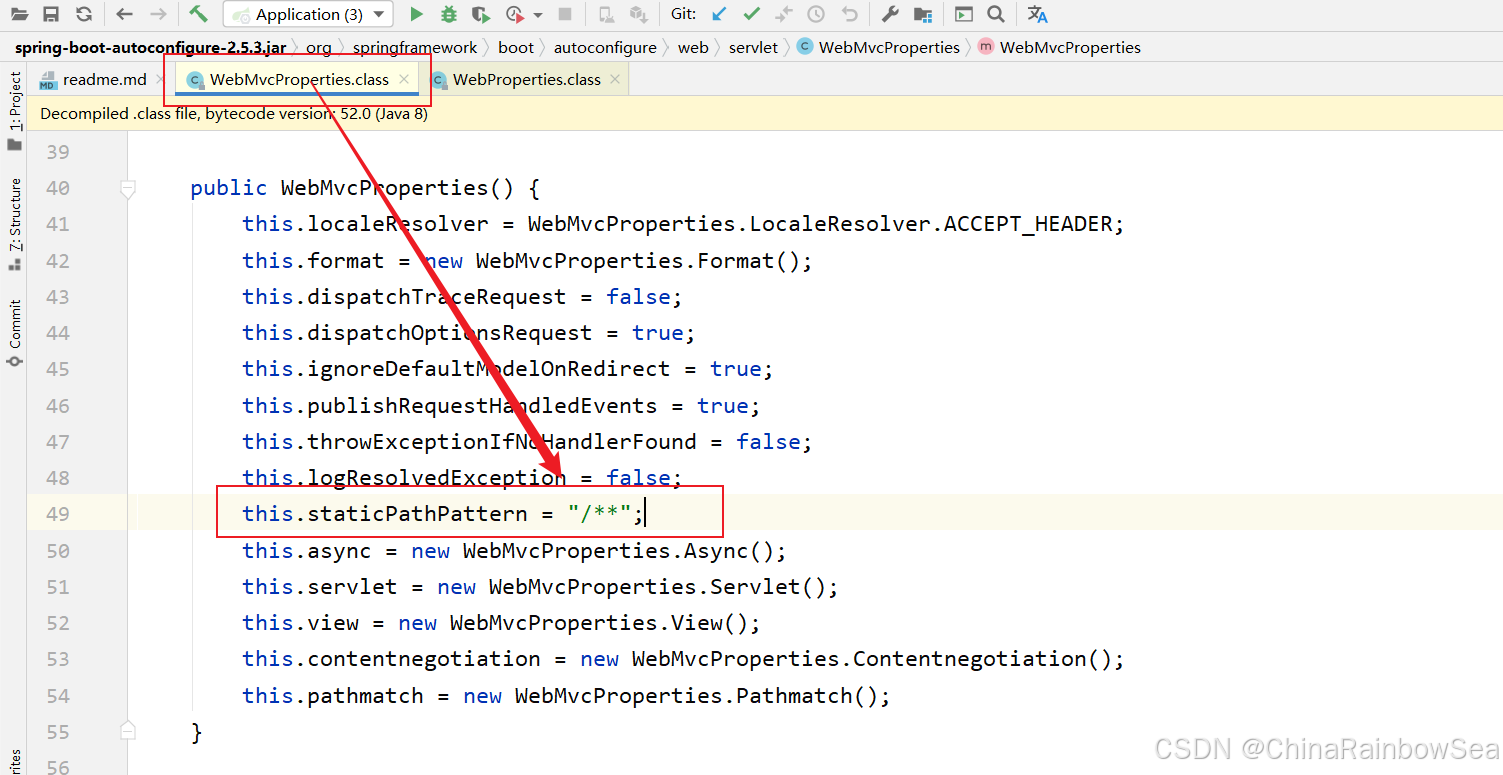Screen dimensions: 1503x775
Task: Open IDE Settings via the wrench icon
Action: [890, 13]
